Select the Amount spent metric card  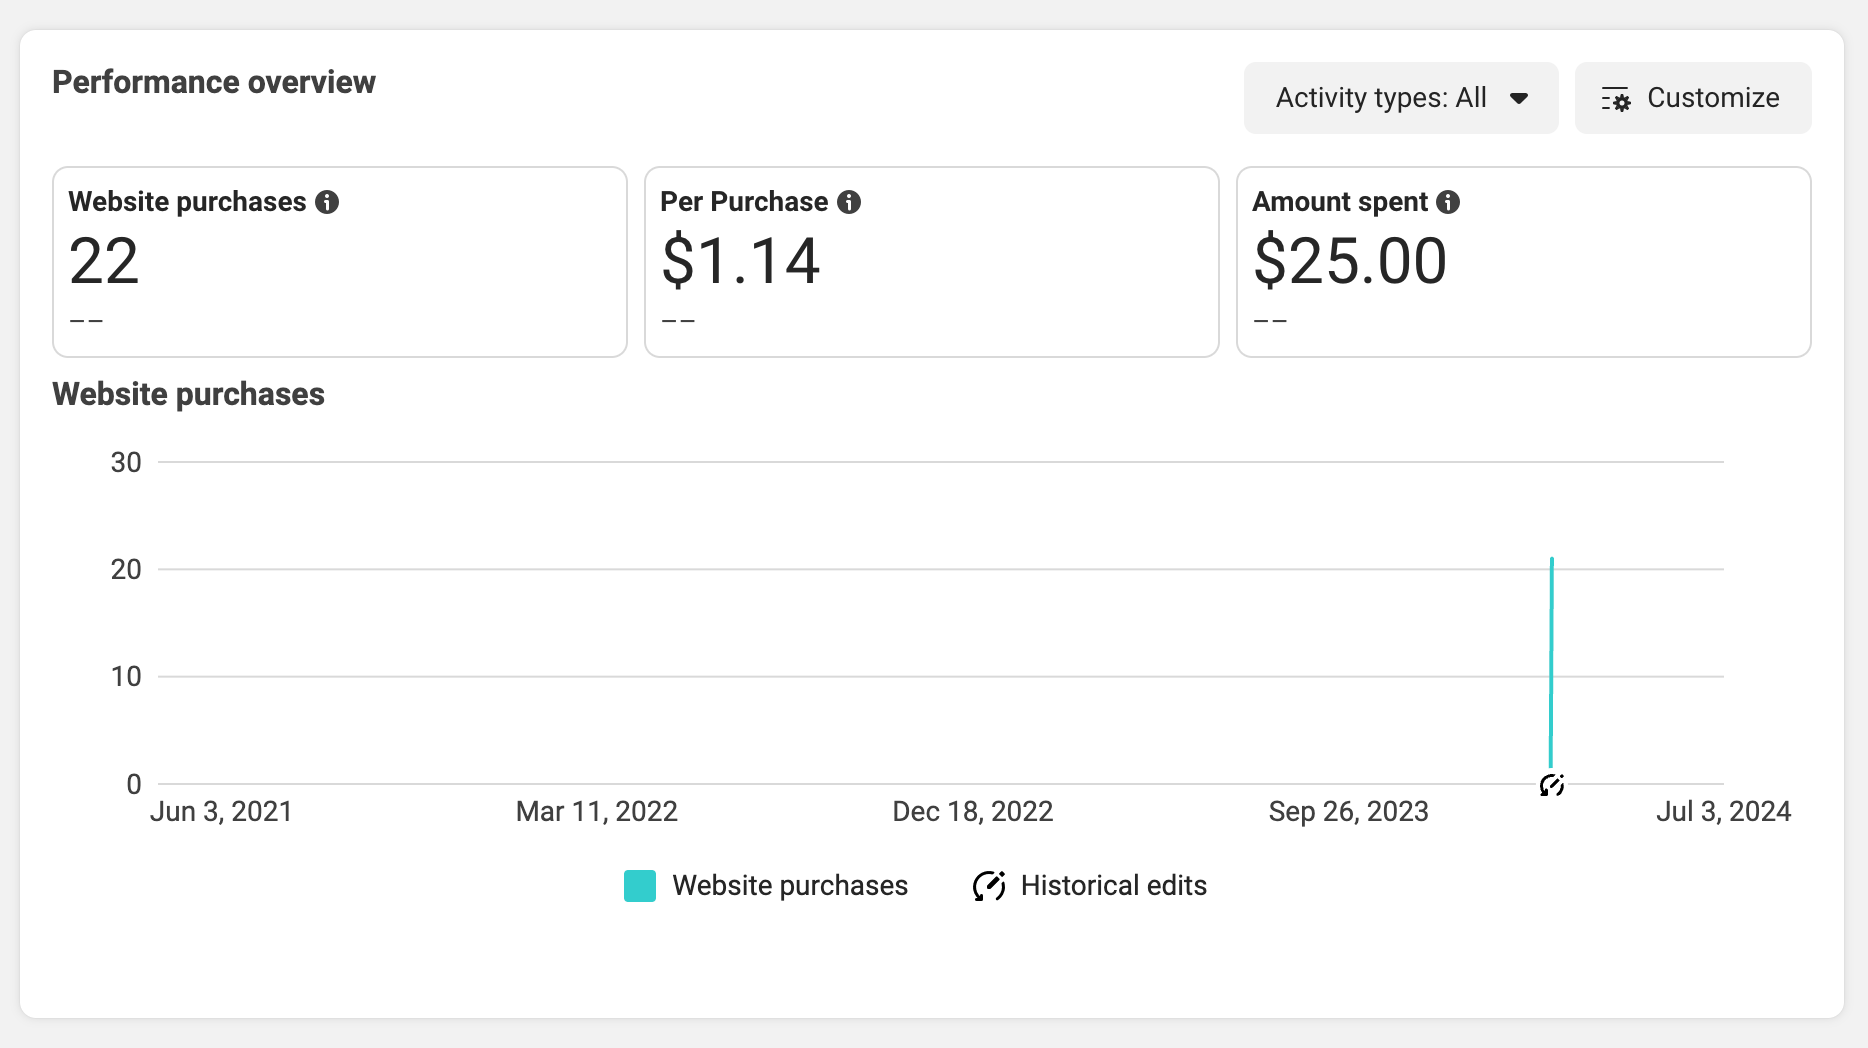coord(1524,262)
